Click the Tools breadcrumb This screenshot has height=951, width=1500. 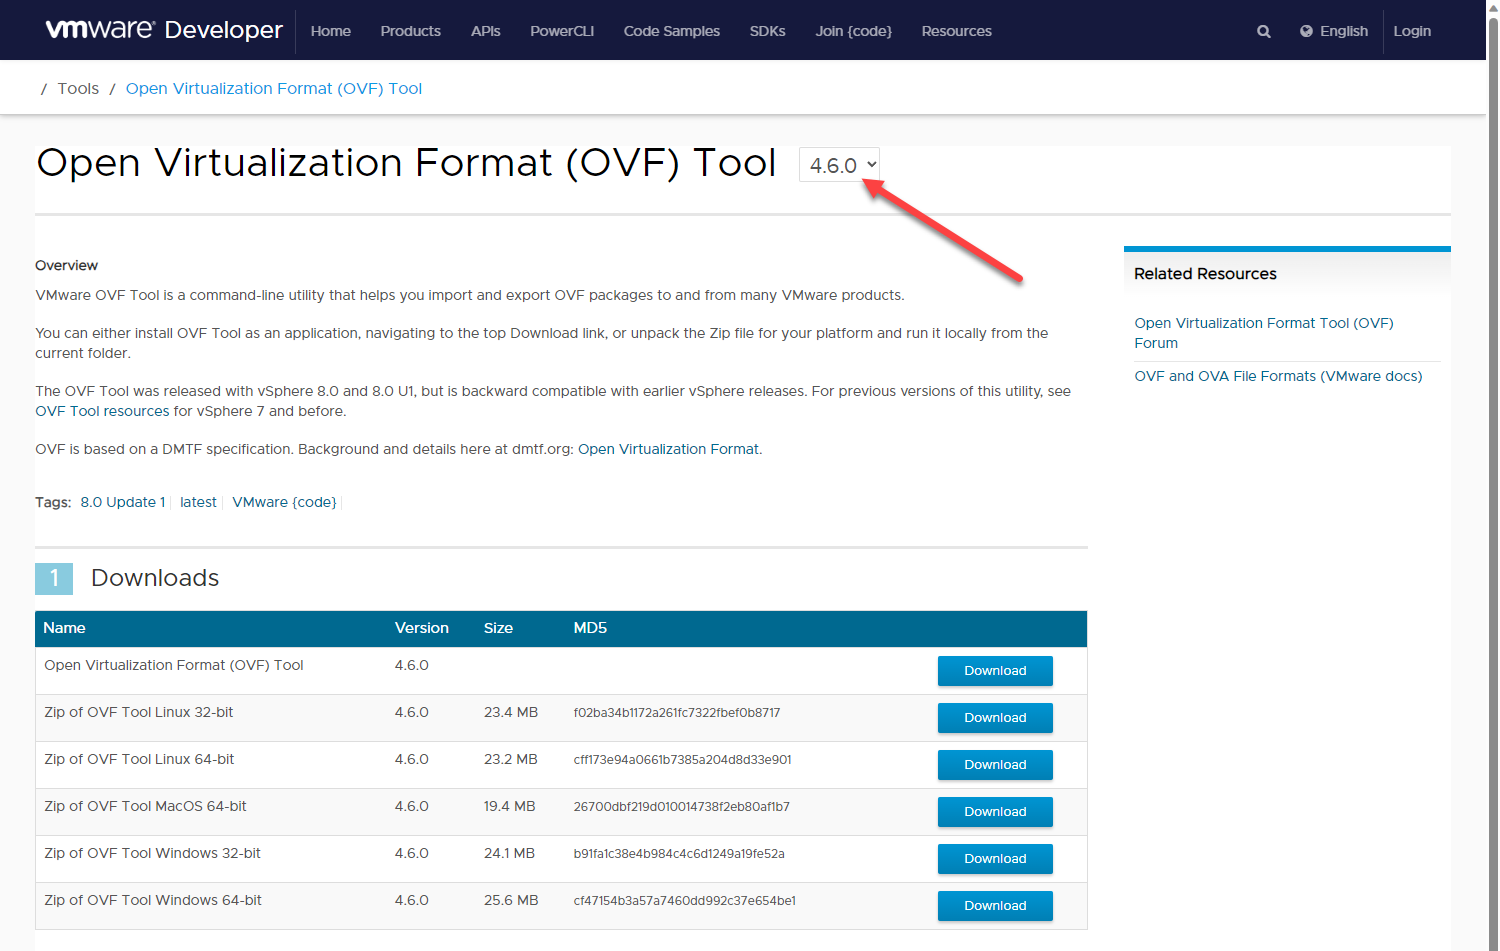(78, 88)
